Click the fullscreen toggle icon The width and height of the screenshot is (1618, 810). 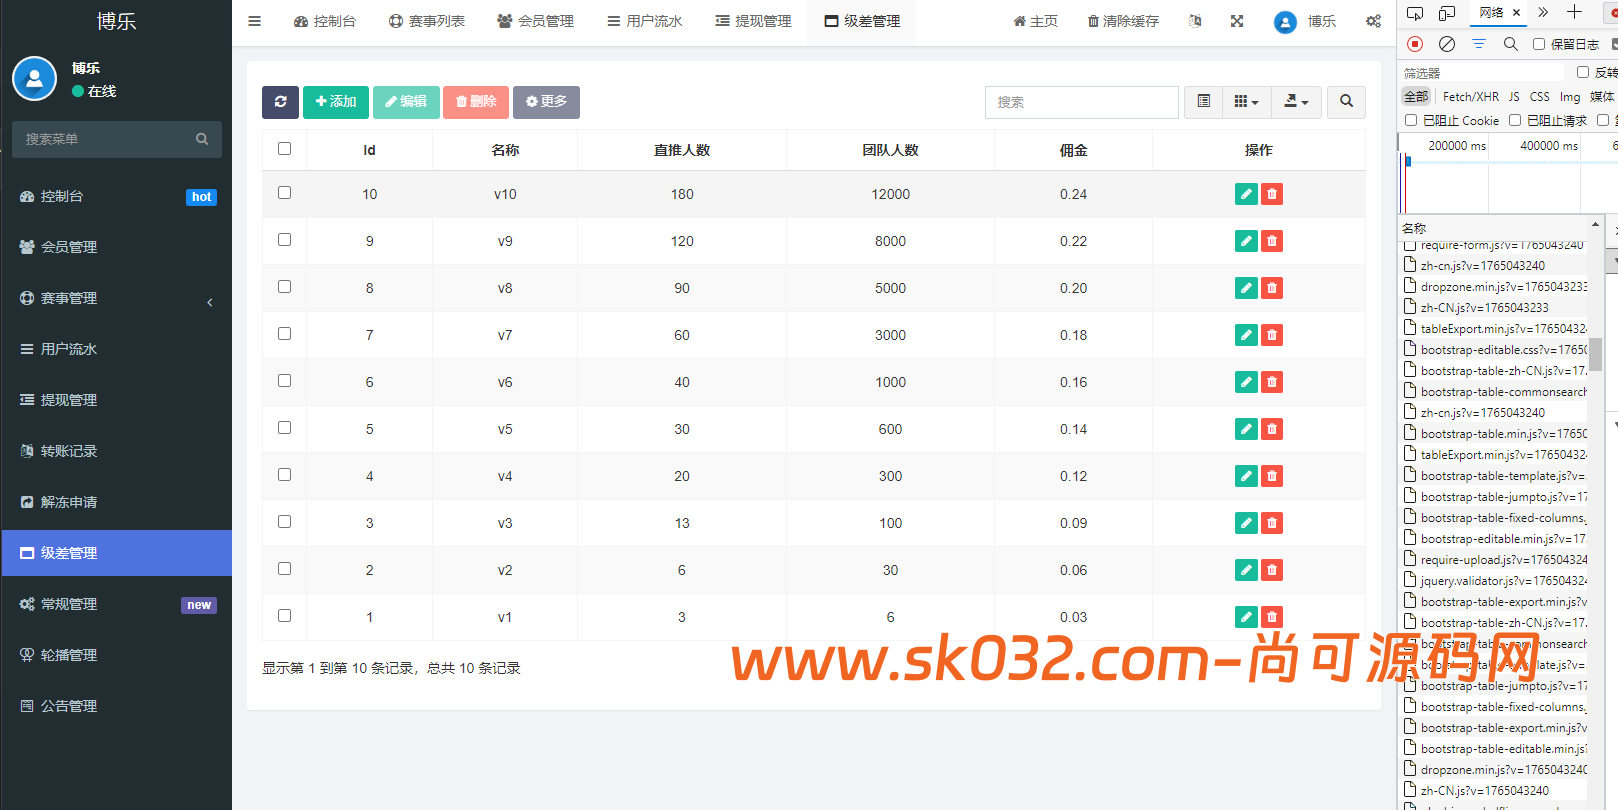[1237, 21]
